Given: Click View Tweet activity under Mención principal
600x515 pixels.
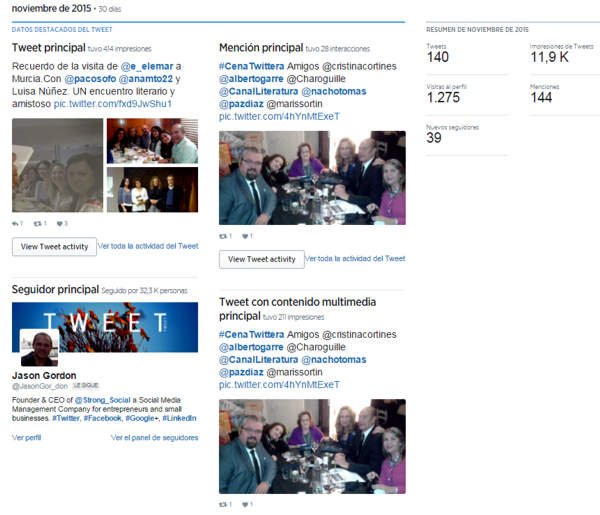Looking at the screenshot, I should 262,259.
